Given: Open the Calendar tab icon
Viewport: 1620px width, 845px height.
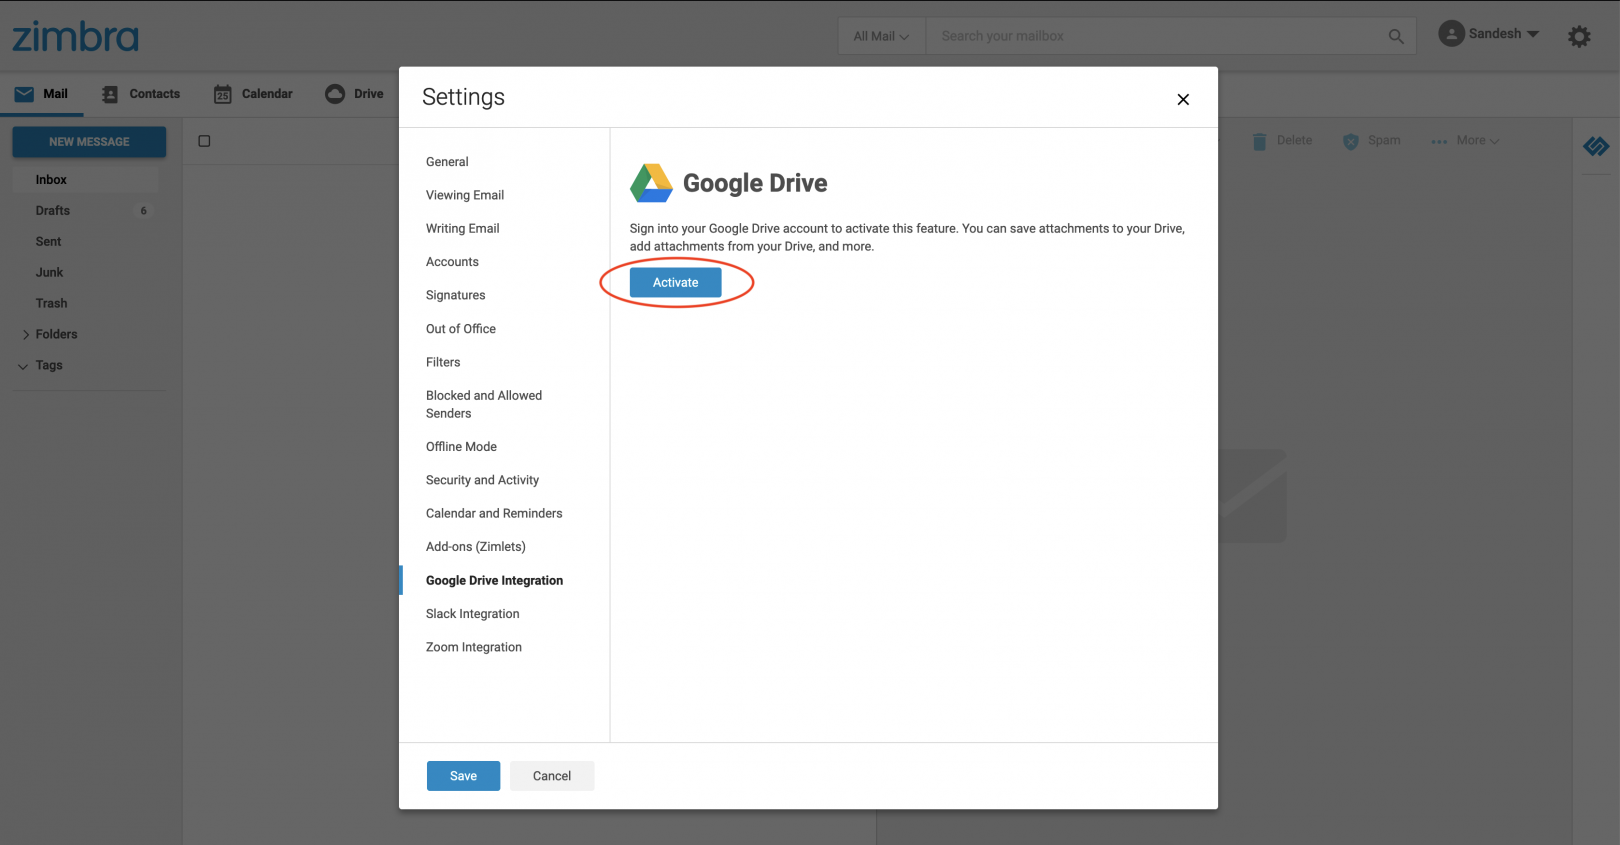Looking at the screenshot, I should [223, 94].
